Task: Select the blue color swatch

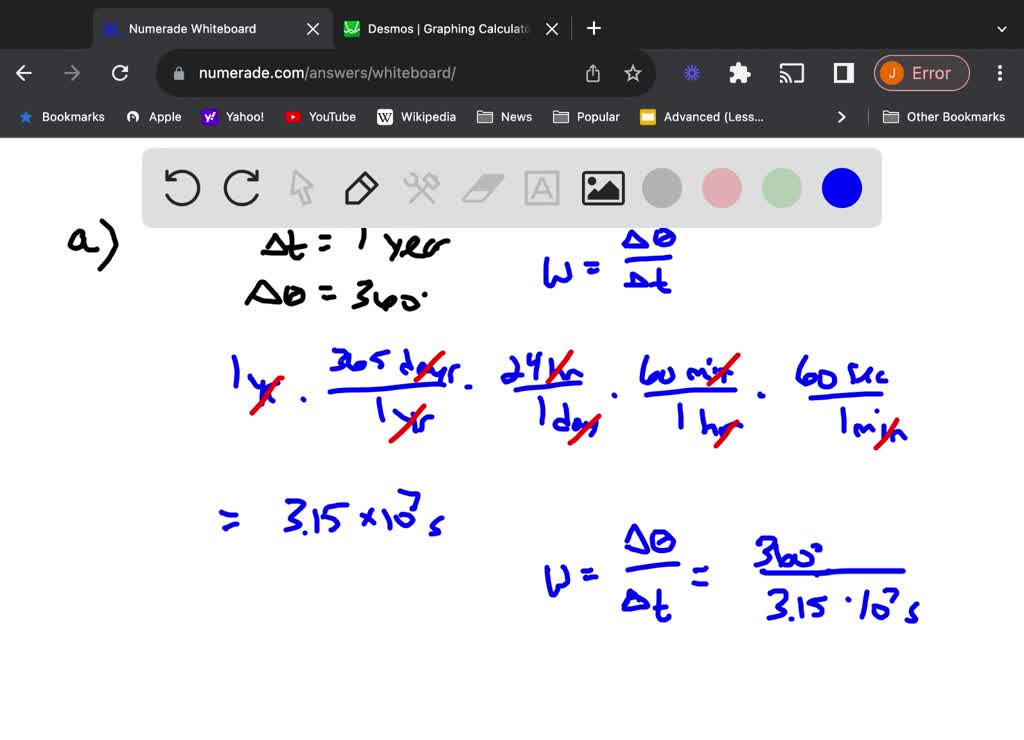Action: click(x=841, y=187)
